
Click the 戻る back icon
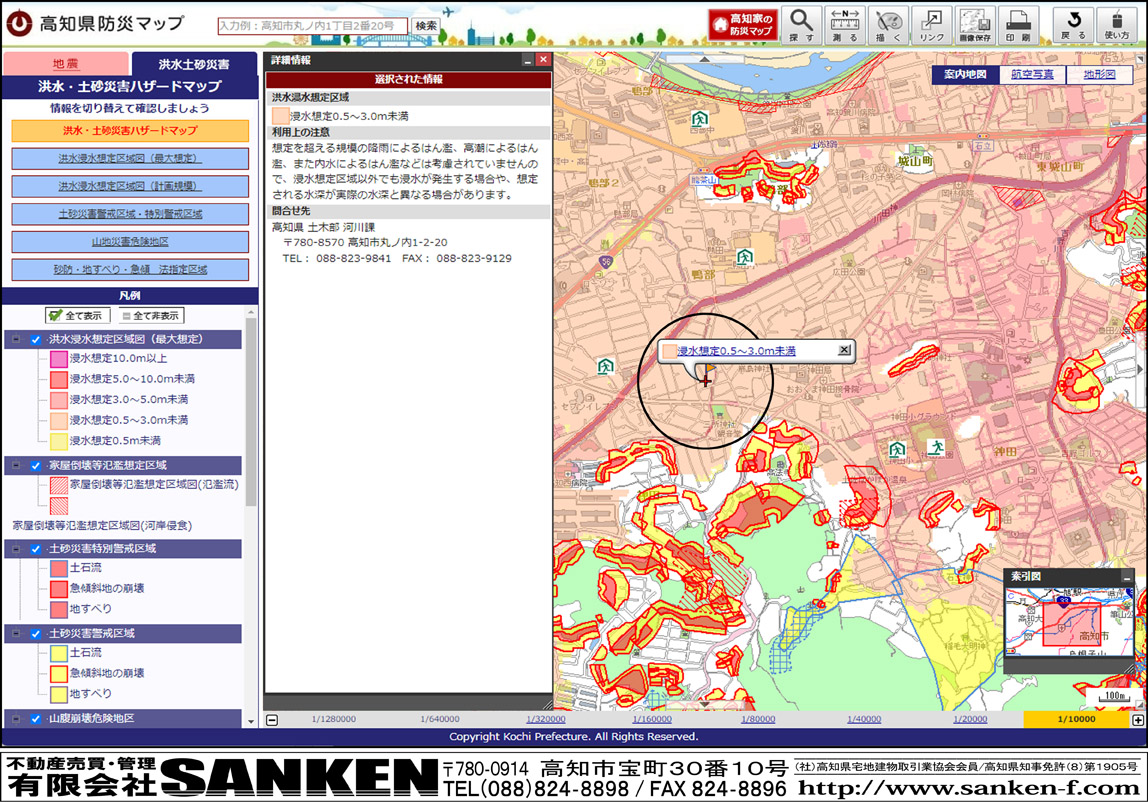pos(1073,25)
